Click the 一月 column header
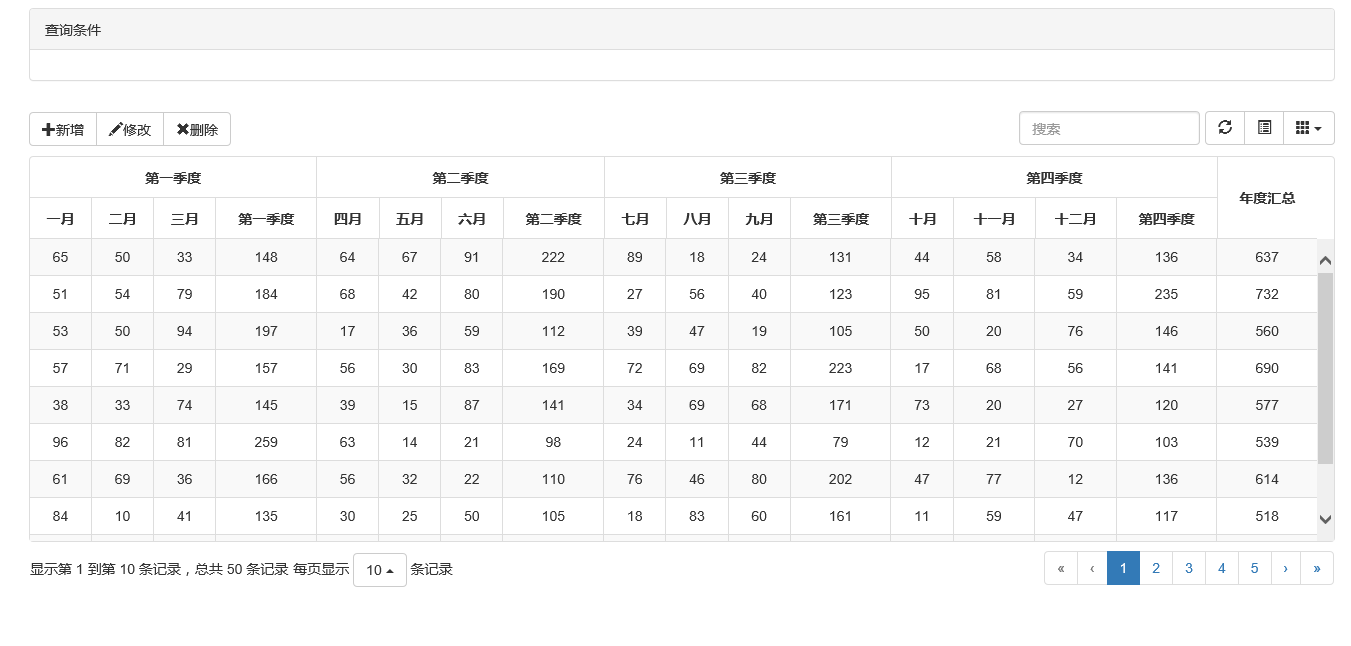The image size is (1351, 646). (x=60, y=219)
